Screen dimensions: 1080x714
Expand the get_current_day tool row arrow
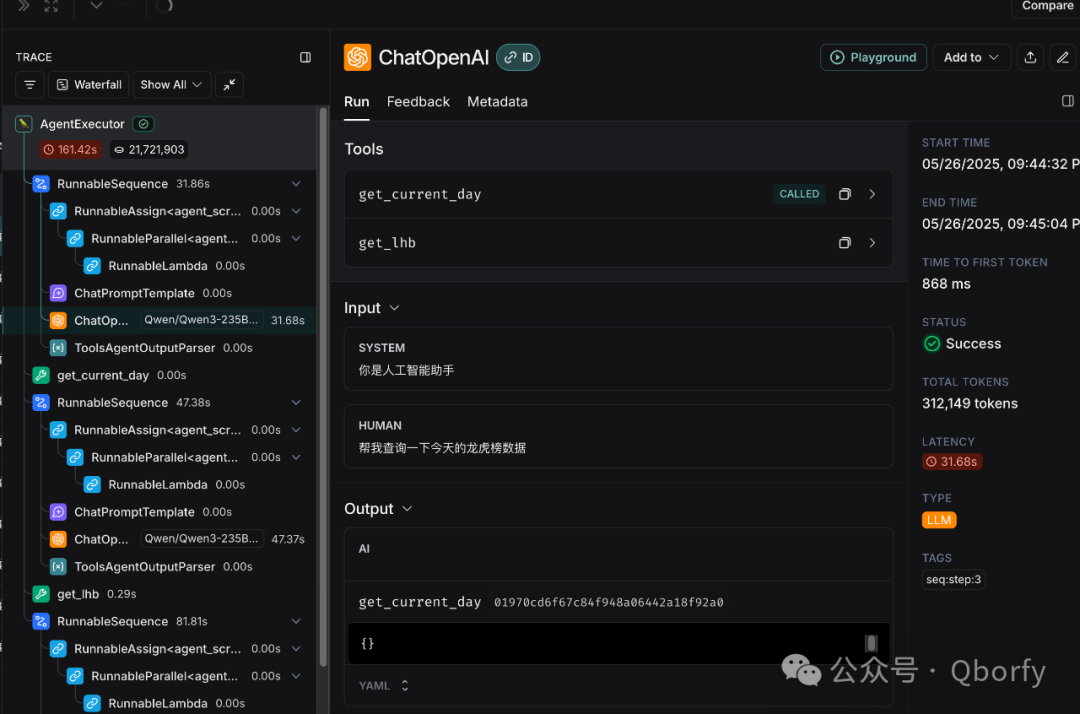(x=872, y=194)
